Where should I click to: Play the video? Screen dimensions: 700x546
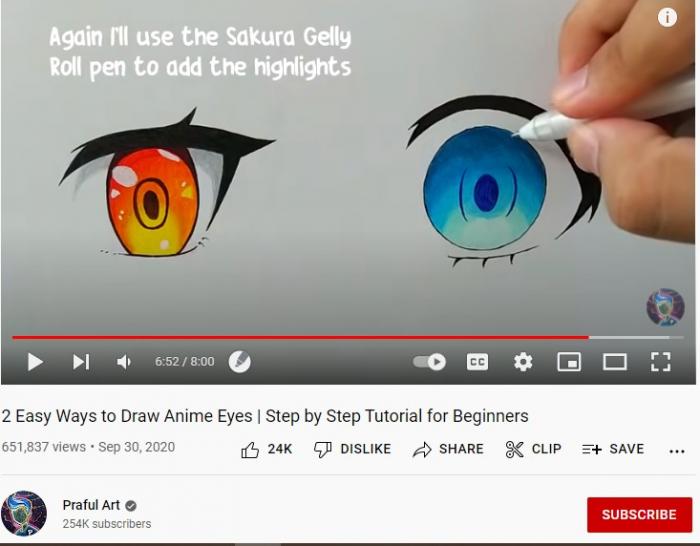point(35,362)
